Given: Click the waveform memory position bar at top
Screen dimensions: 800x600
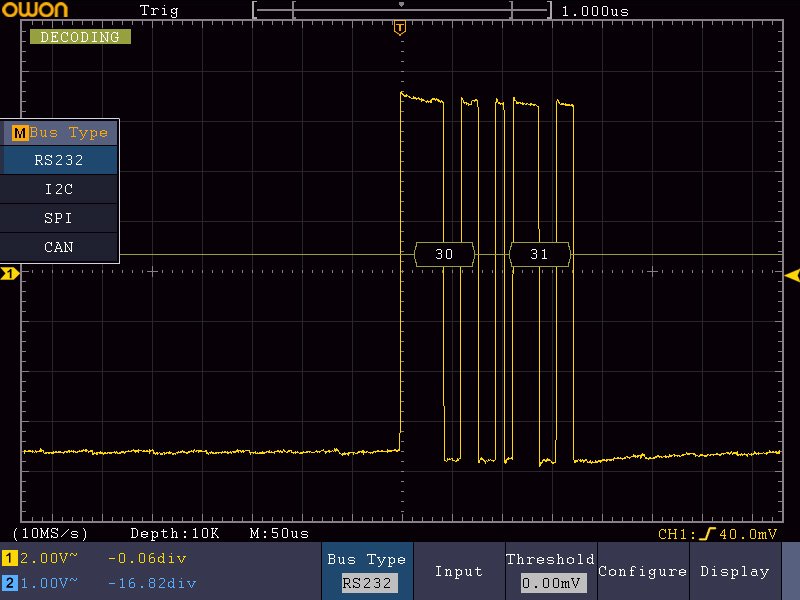Looking at the screenshot, I should 401,10.
